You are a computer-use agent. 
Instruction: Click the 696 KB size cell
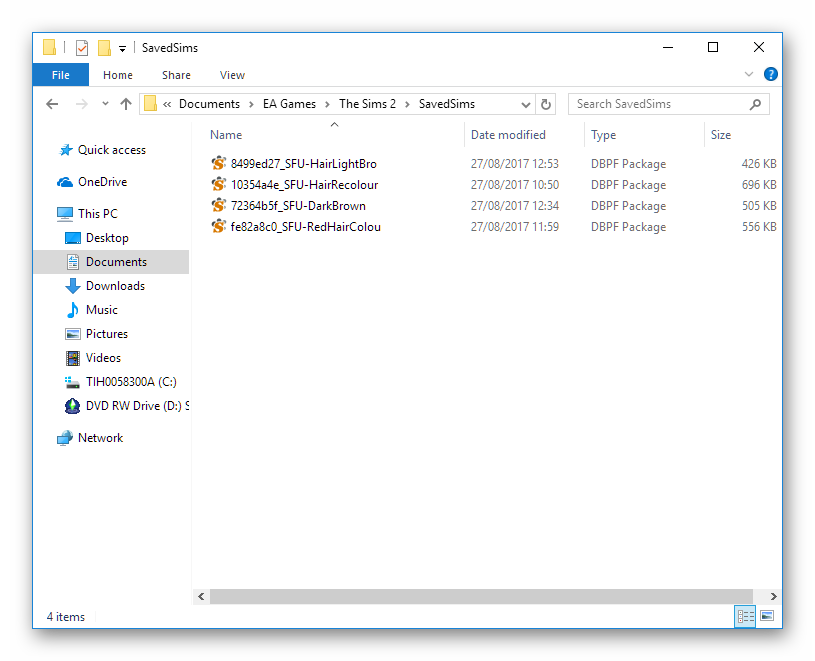click(759, 185)
